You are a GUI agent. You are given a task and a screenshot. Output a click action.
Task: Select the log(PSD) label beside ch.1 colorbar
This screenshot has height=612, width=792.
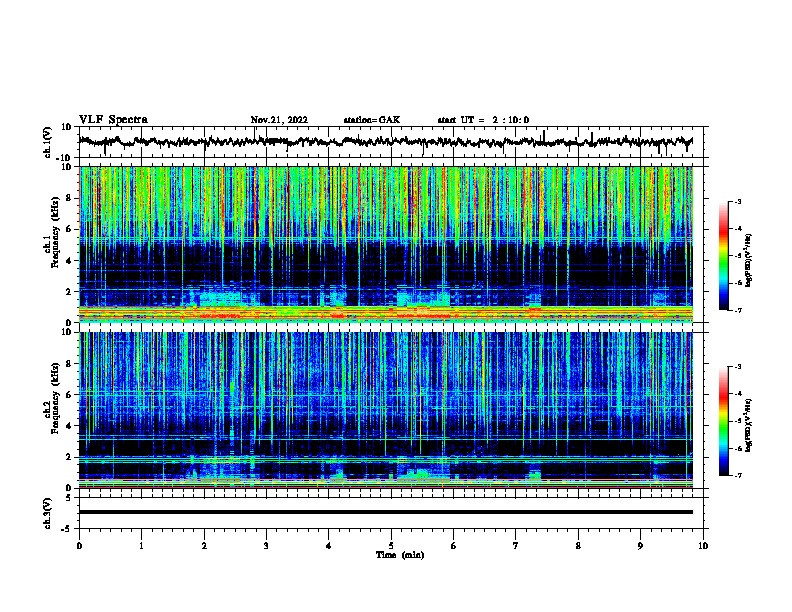[748, 261]
